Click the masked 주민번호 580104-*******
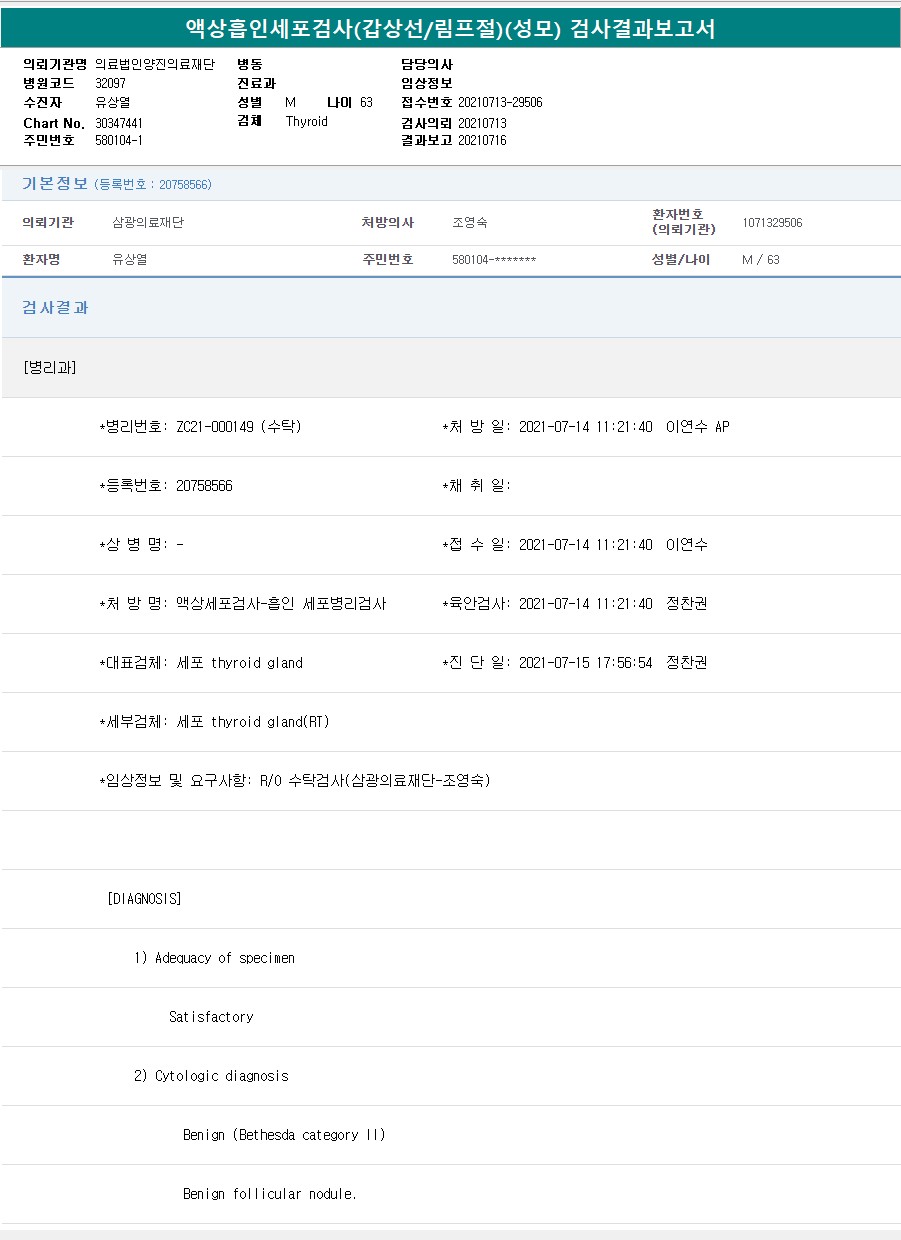 click(x=494, y=260)
